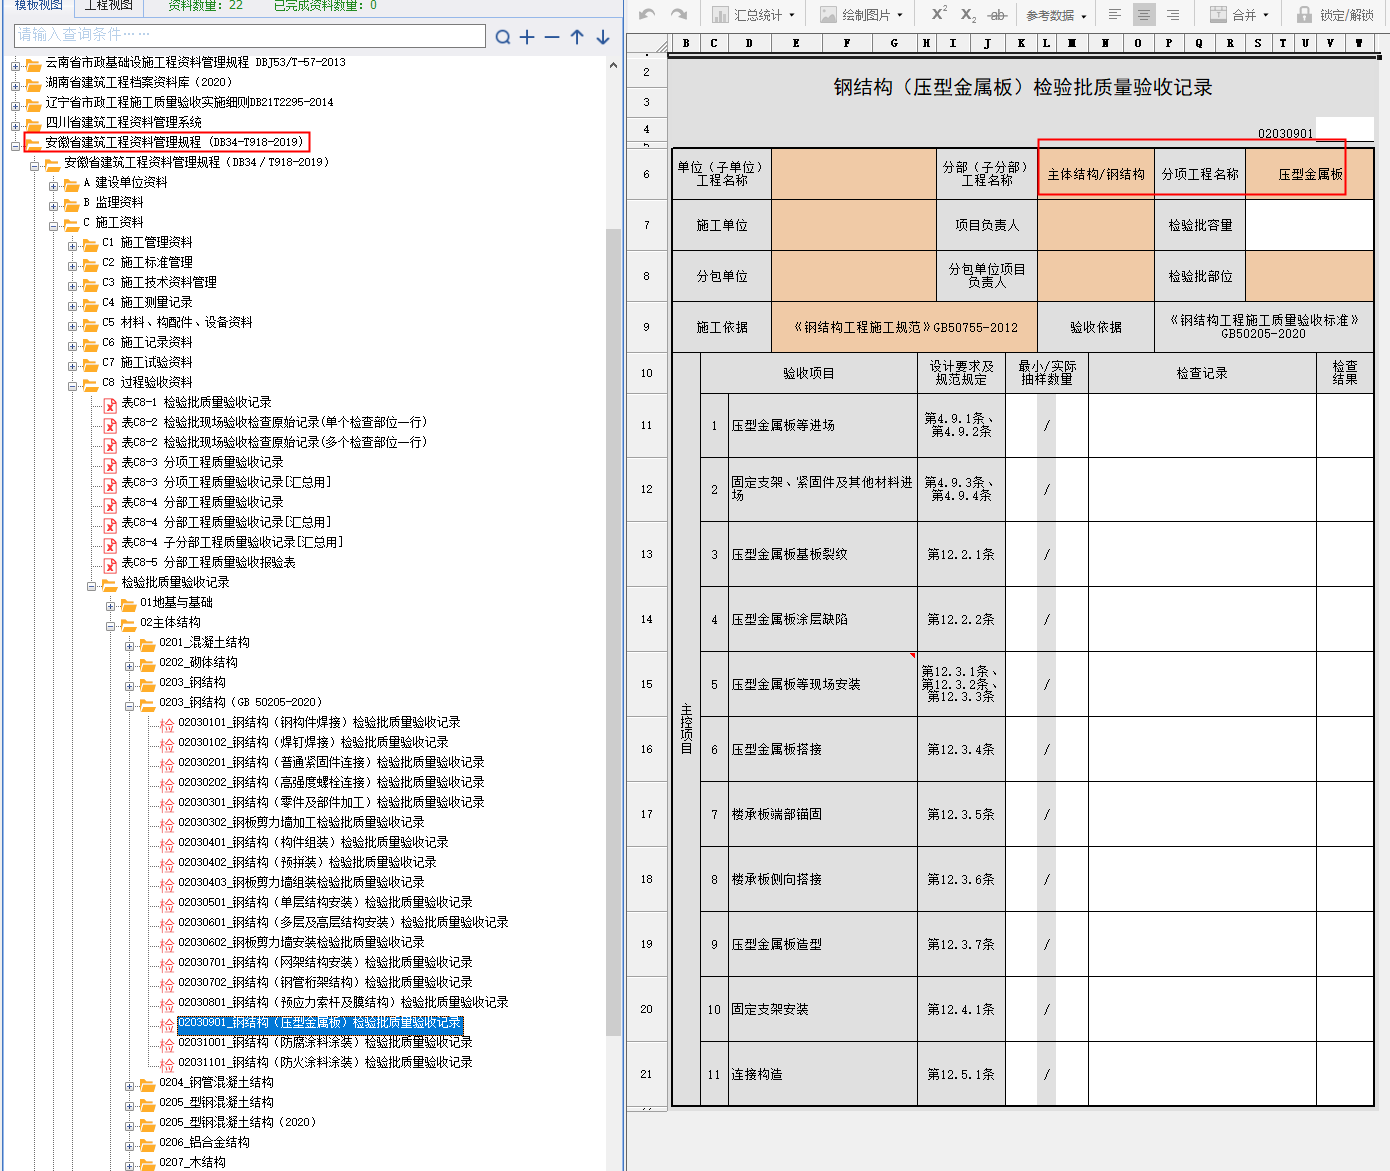The width and height of the screenshot is (1390, 1171).
Task: Click check record cell for 连接构造
Action: (1202, 1074)
